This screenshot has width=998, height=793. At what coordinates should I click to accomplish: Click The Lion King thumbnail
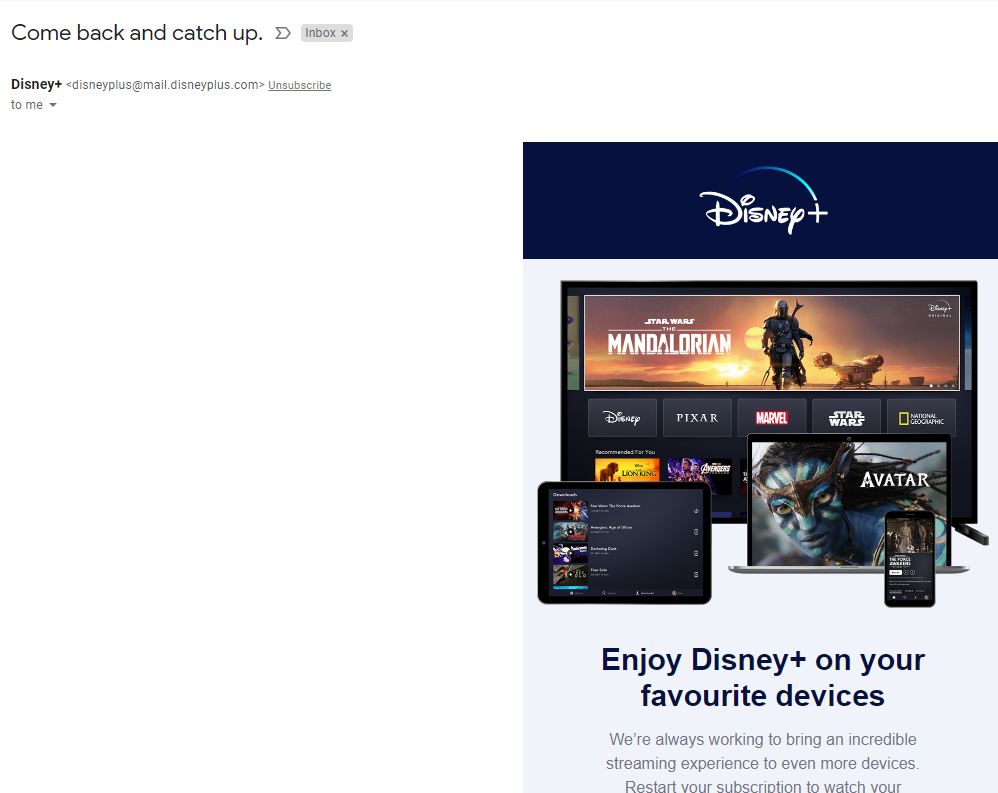(x=627, y=470)
